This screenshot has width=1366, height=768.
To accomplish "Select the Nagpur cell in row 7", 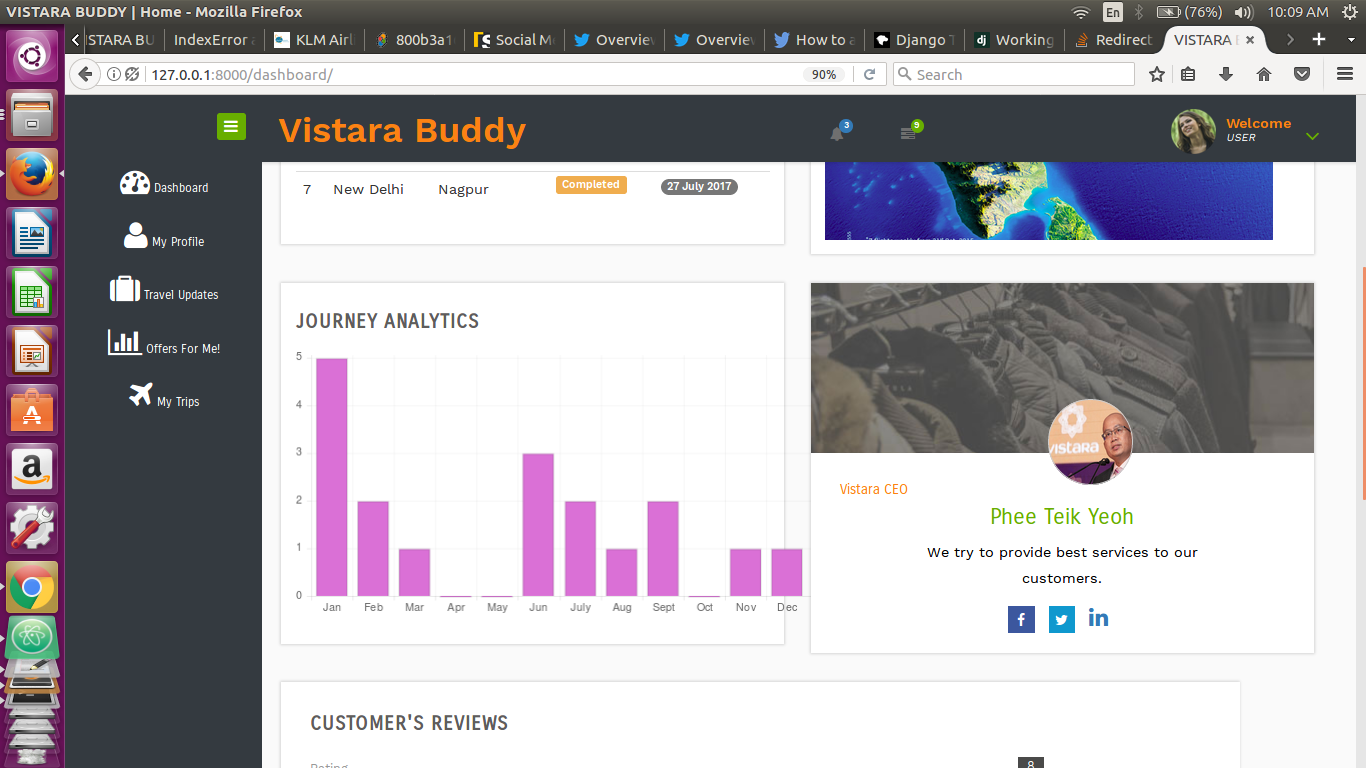I will [463, 190].
